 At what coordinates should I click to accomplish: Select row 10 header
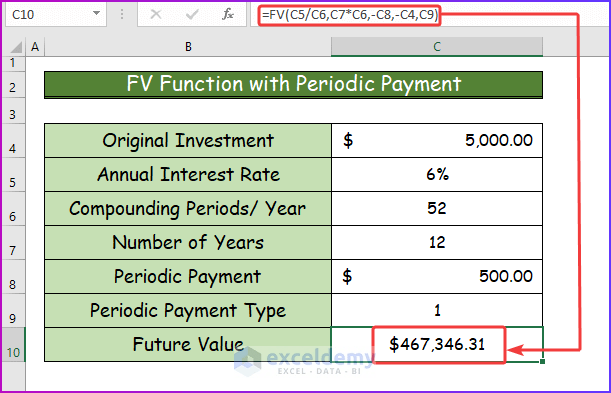(13, 345)
